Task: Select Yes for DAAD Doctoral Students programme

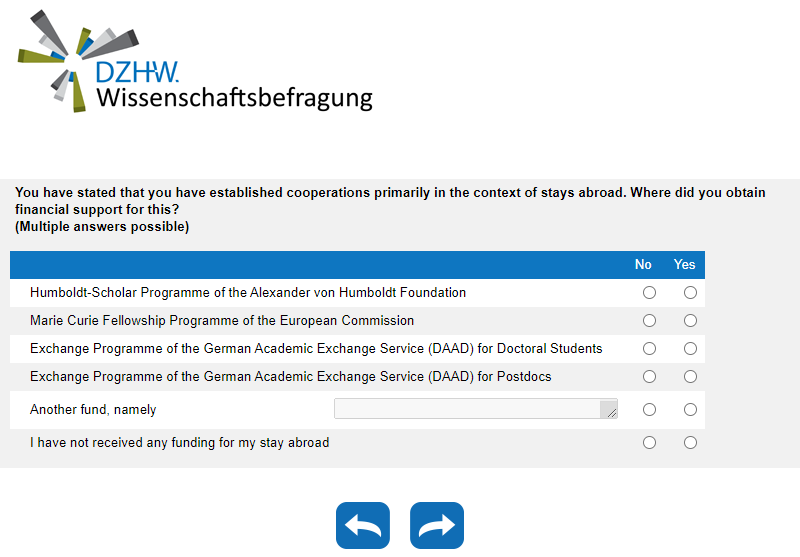Action: 690,349
